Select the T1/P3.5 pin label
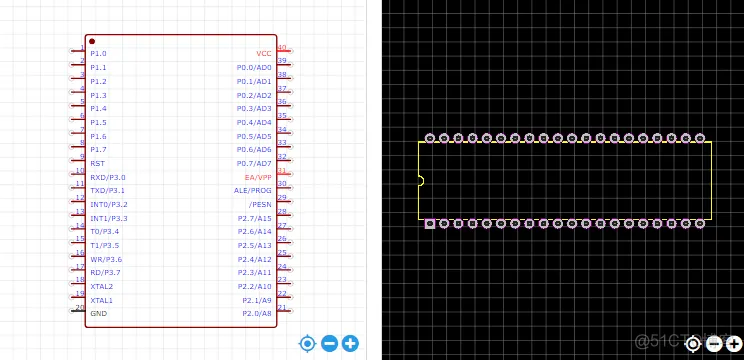 coord(104,246)
